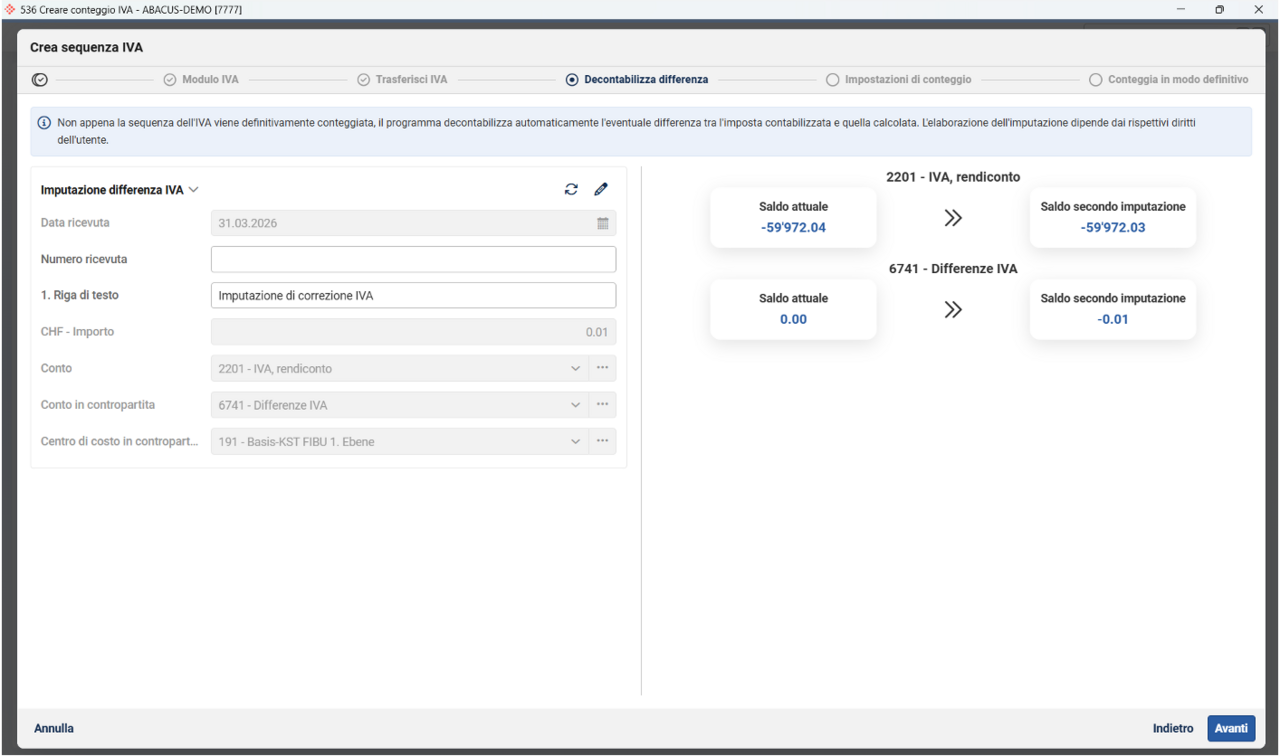Viewport: 1280px width, 756px height.
Task: Select the Decontabilizza differenza step radio
Action: (x=572, y=80)
